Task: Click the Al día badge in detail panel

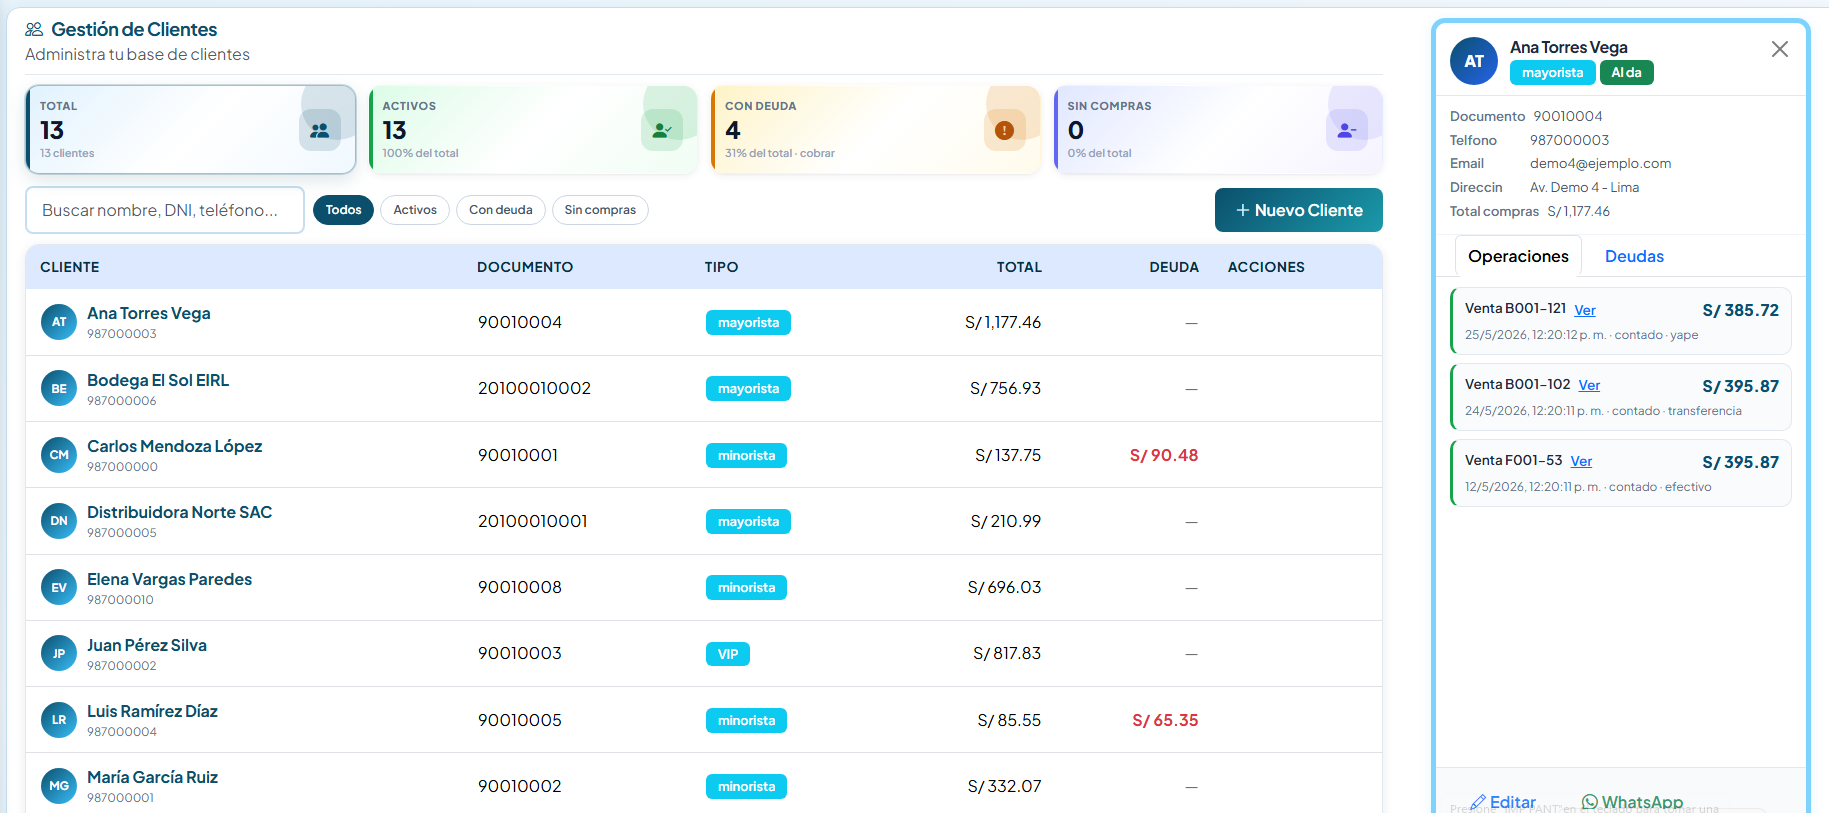Action: [x=1627, y=72]
